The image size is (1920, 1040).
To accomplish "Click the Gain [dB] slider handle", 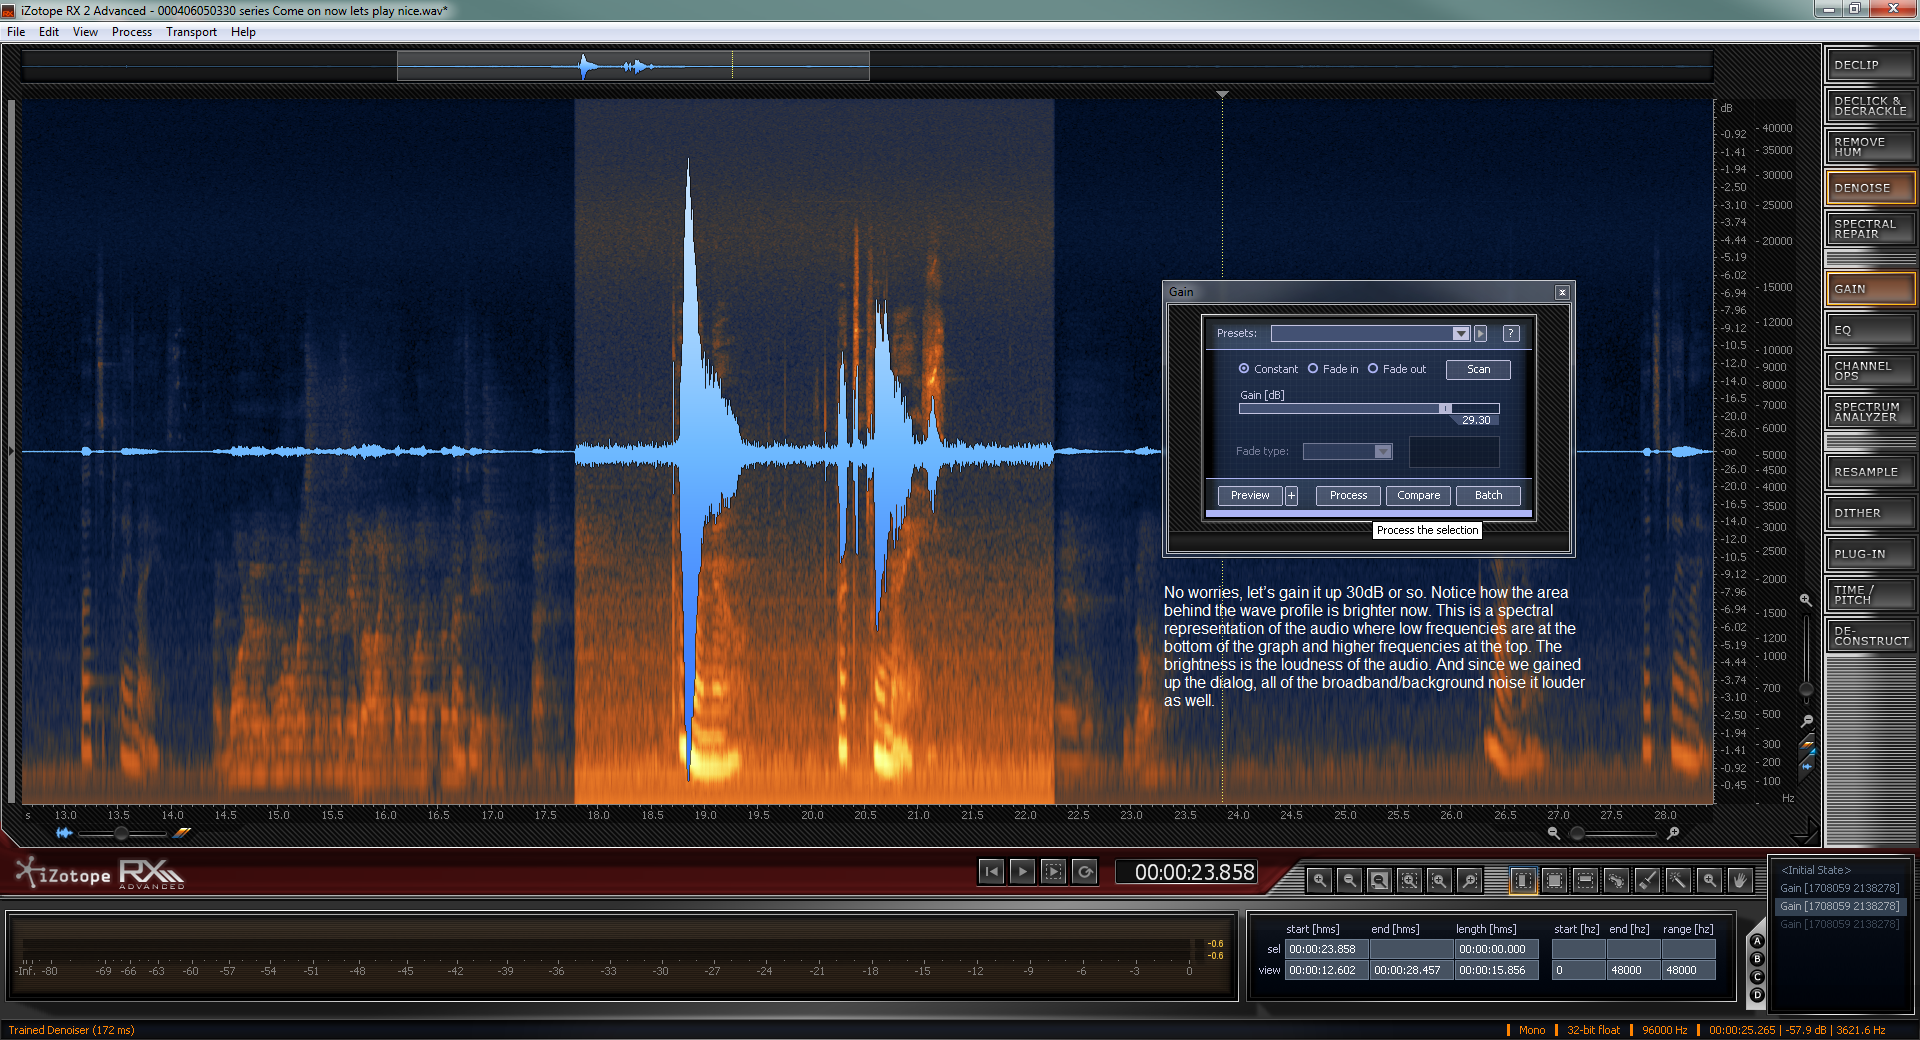I will (1444, 408).
